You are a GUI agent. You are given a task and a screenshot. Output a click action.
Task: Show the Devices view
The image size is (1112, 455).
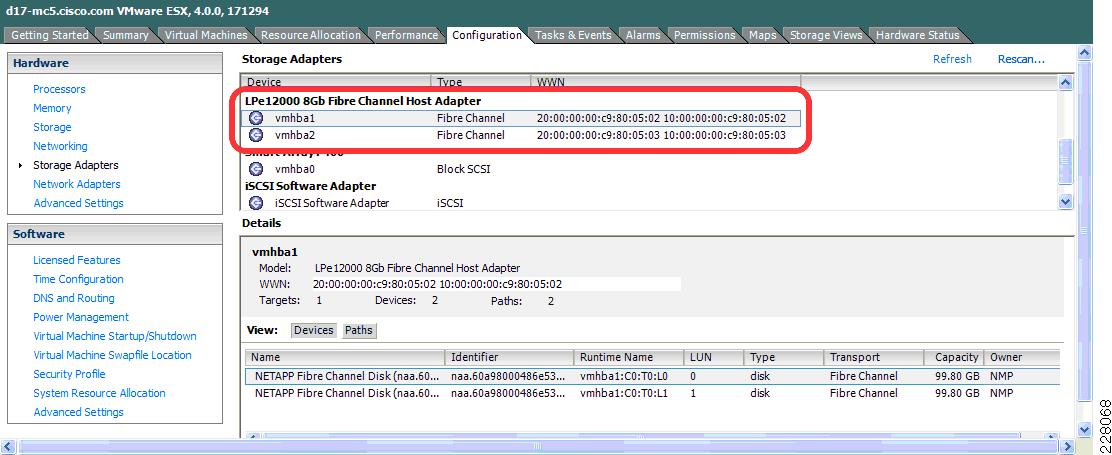(x=313, y=330)
